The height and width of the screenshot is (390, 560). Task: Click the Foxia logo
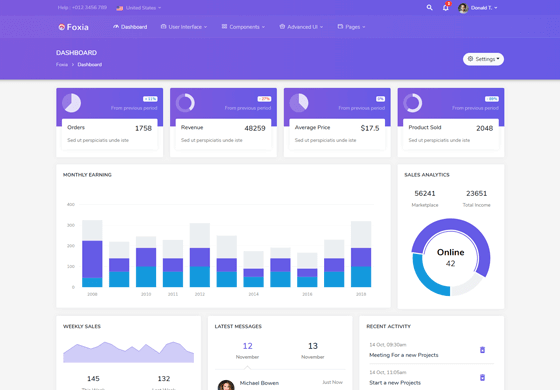[x=74, y=27]
